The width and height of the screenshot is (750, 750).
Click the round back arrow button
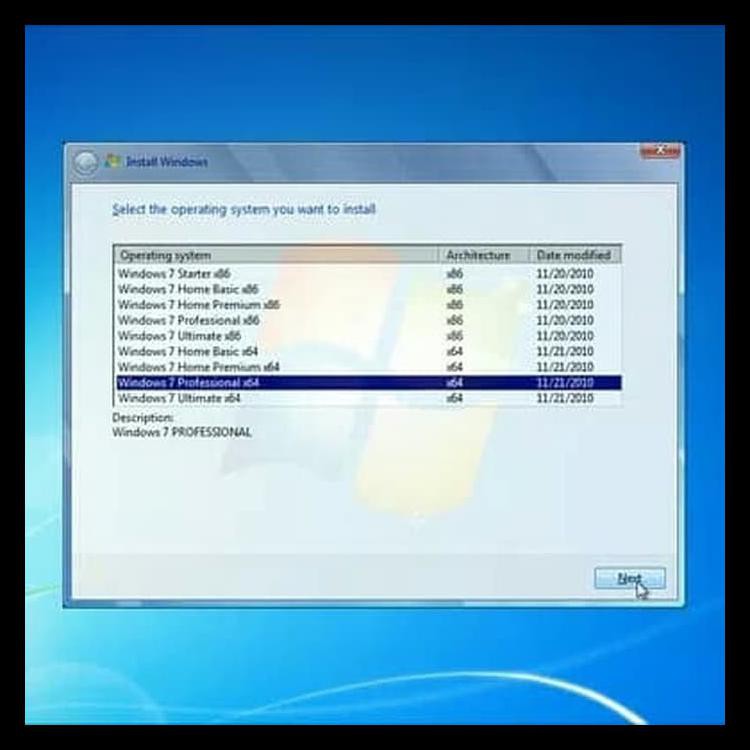point(86,162)
